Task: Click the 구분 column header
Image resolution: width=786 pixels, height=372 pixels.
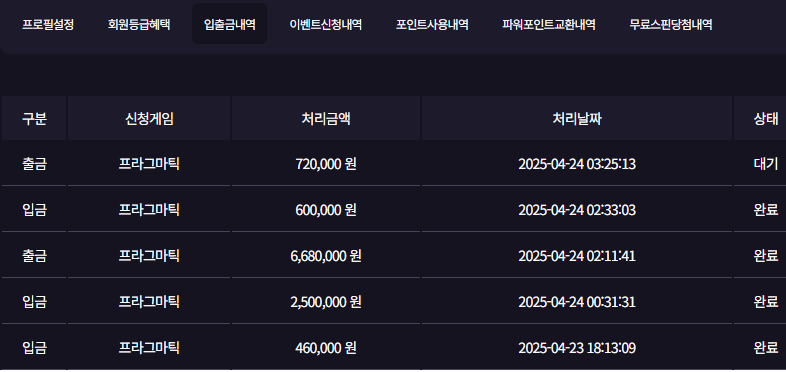Action: (x=34, y=119)
